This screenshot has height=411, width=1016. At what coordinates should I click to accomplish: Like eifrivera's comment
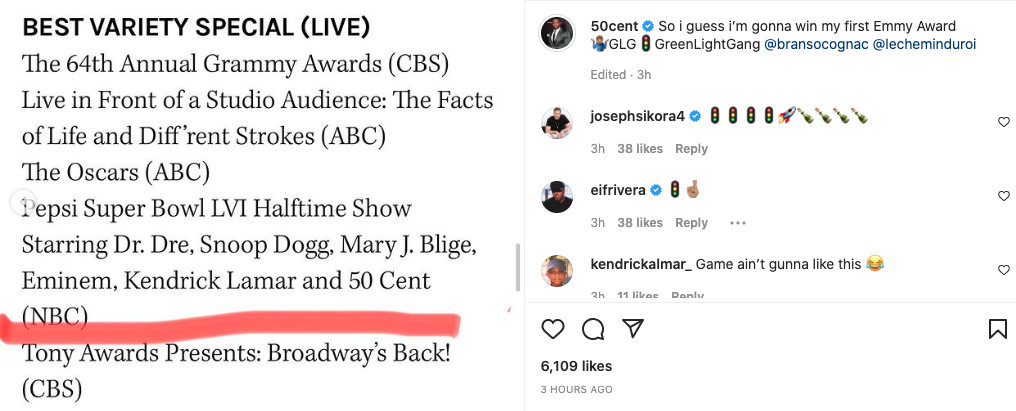click(x=1004, y=196)
